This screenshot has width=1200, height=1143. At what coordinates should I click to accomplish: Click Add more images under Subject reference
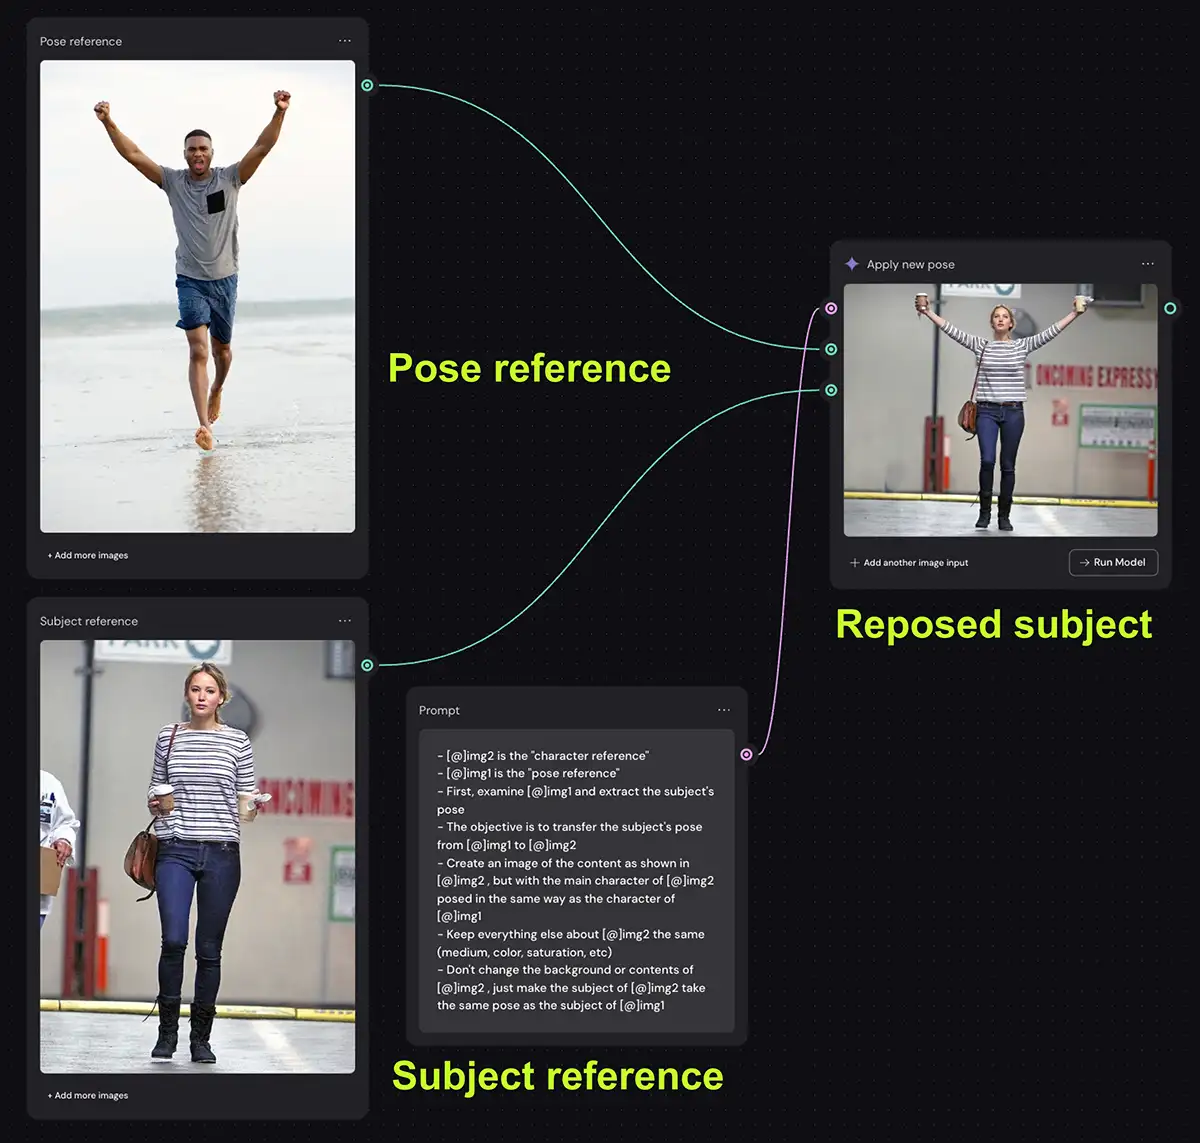(x=88, y=1095)
